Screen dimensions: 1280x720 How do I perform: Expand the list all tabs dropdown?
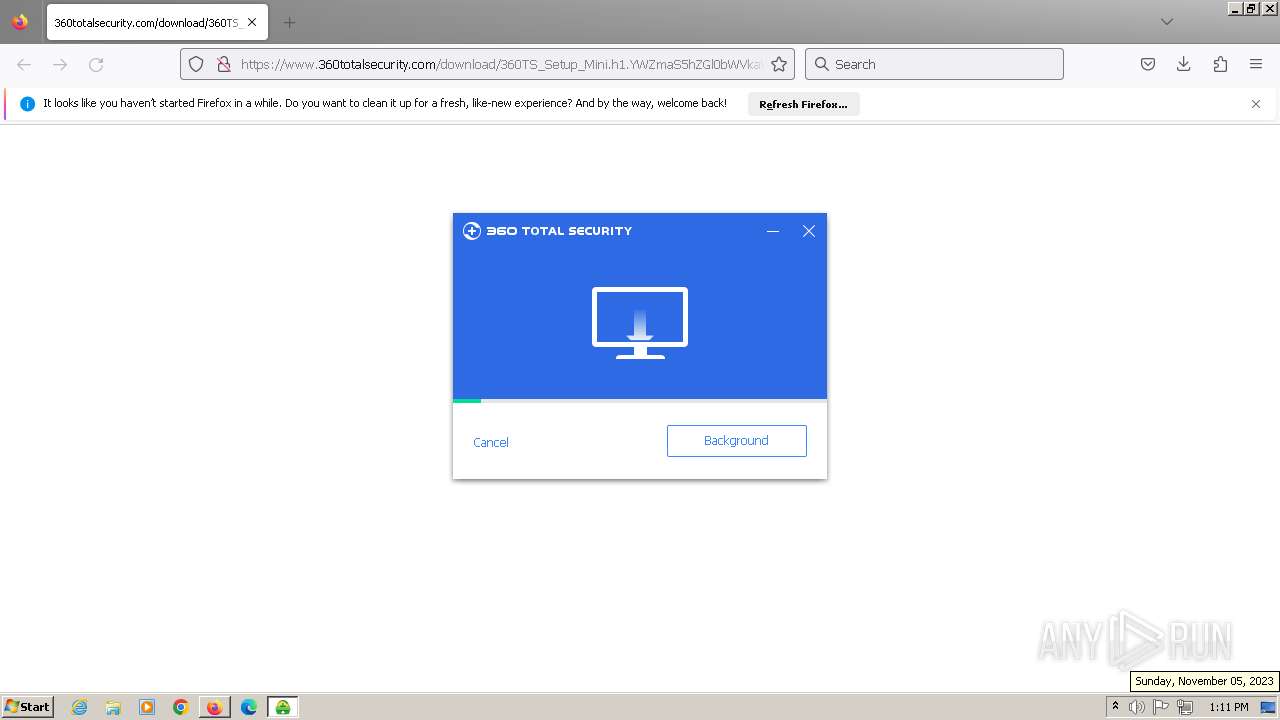coord(1167,22)
